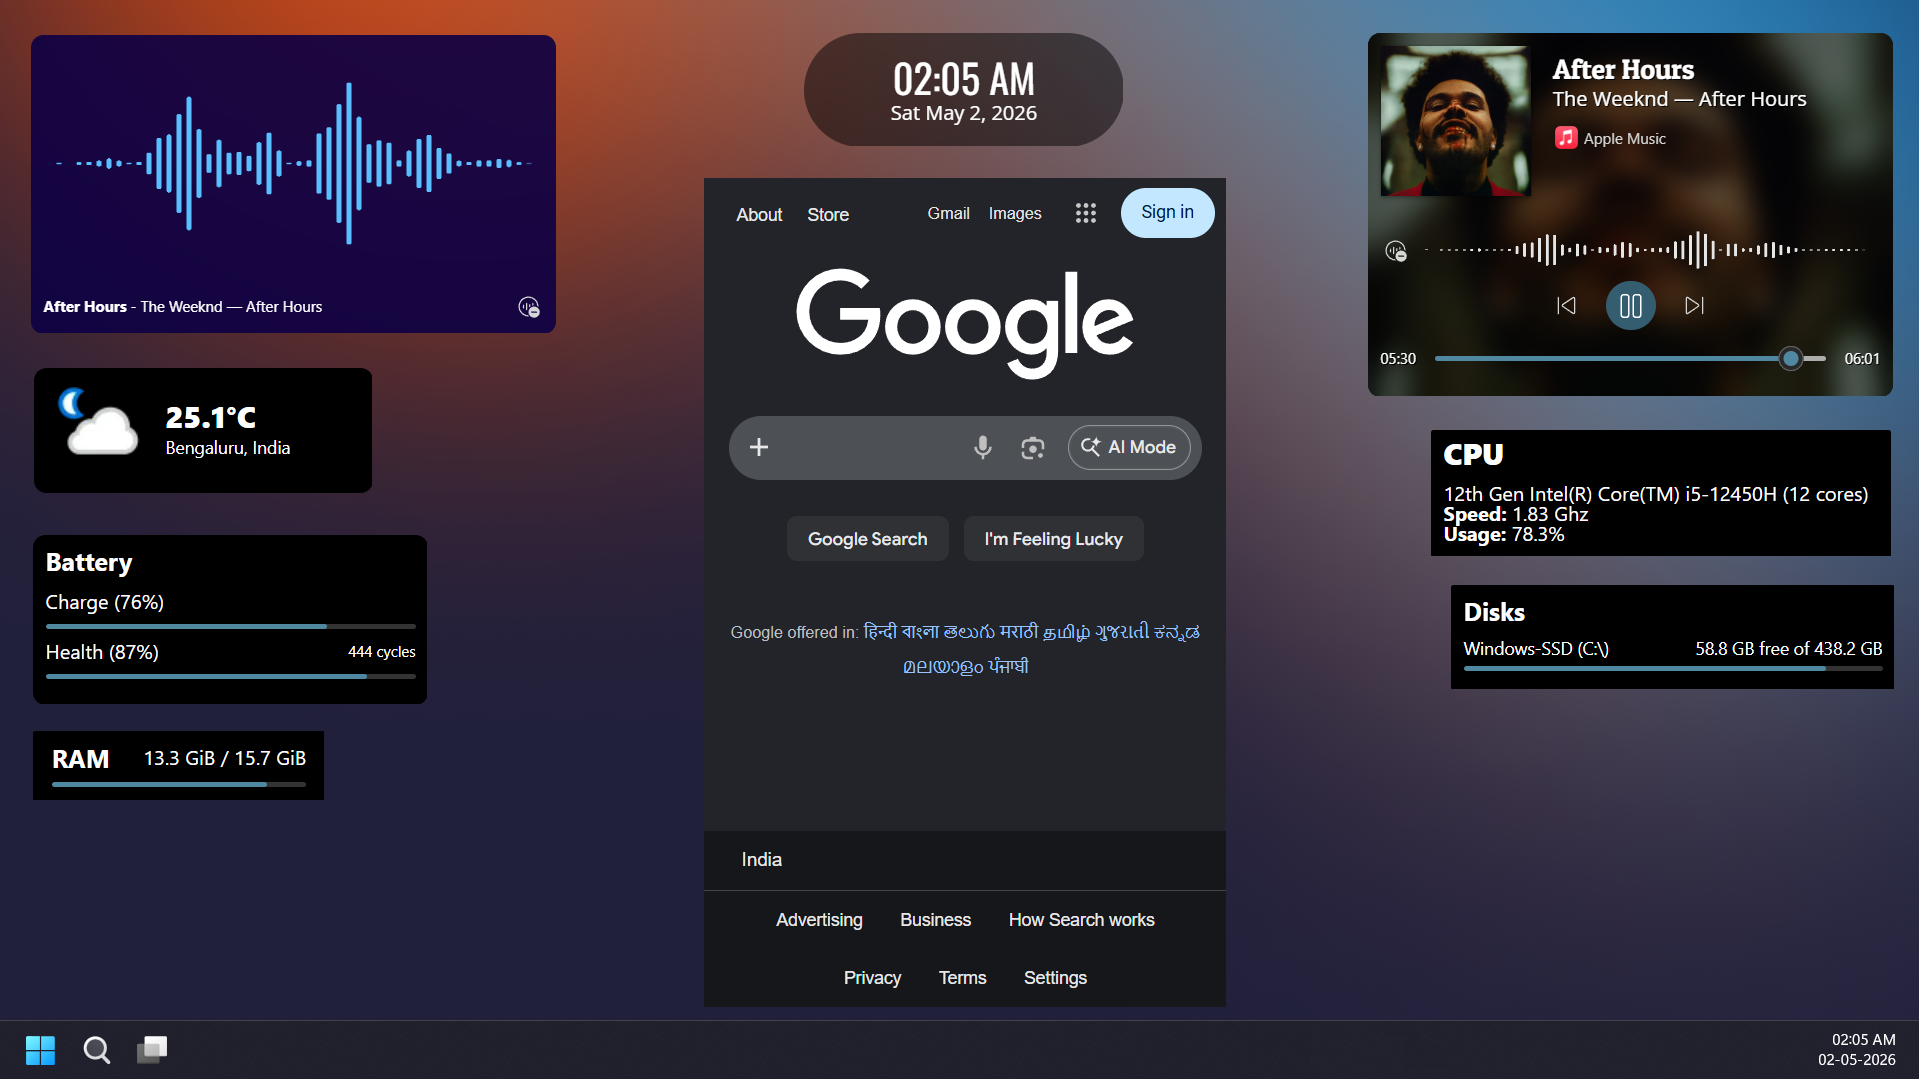Click Health (87%) battery label
This screenshot has width=1919, height=1079.
click(102, 652)
